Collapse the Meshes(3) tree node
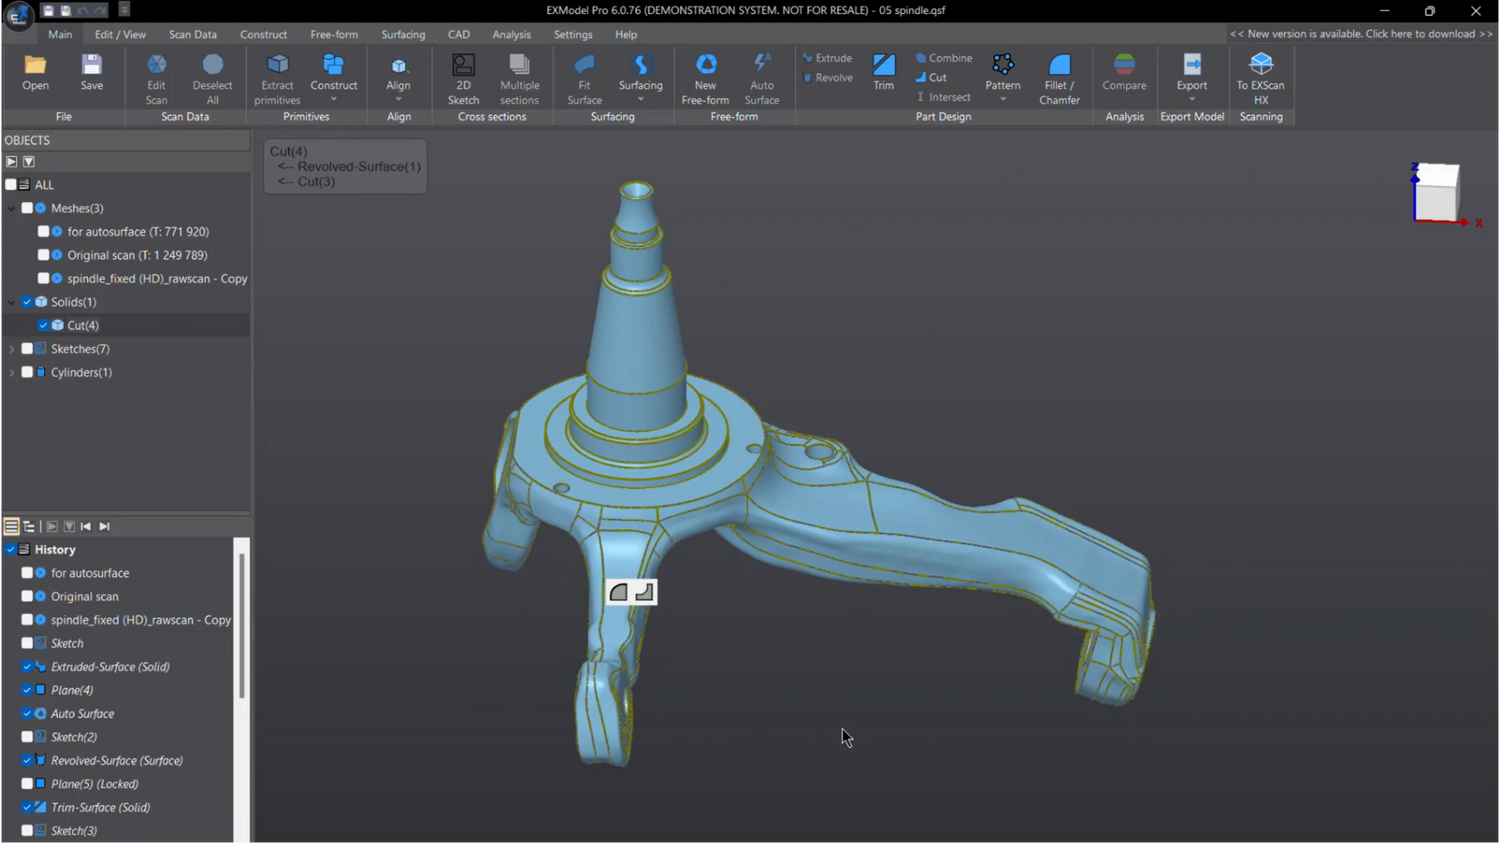The width and height of the screenshot is (1500, 844). [12, 208]
